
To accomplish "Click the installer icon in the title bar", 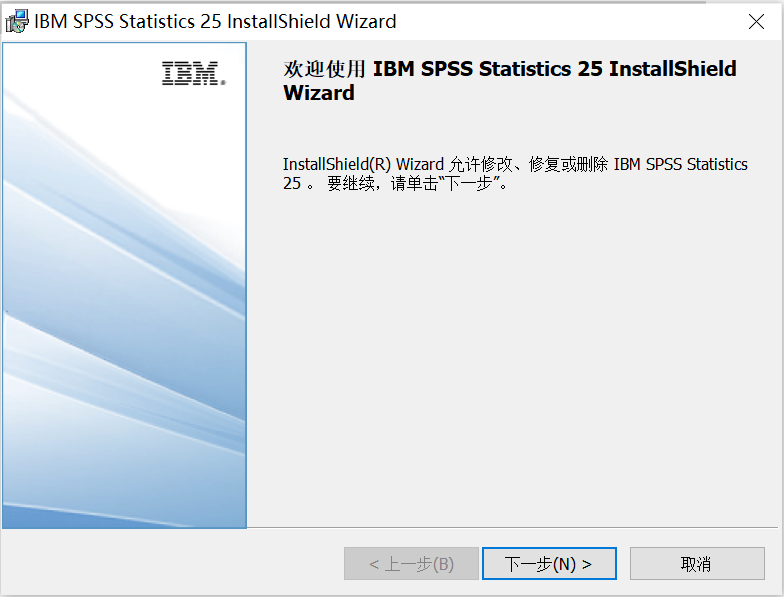I will 16,22.
